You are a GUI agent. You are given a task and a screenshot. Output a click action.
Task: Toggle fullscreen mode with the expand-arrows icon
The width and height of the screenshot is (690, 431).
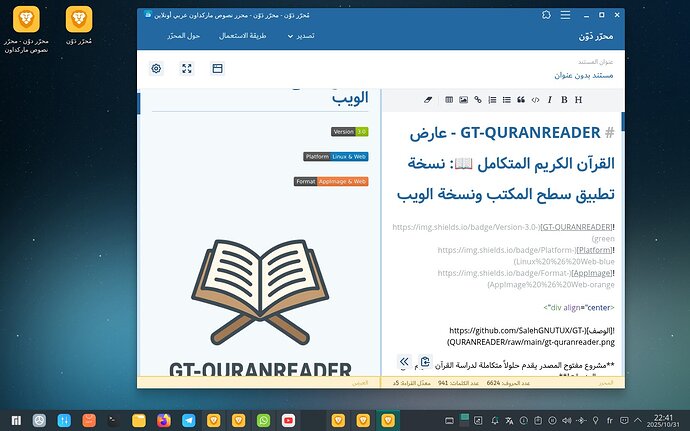pos(187,68)
